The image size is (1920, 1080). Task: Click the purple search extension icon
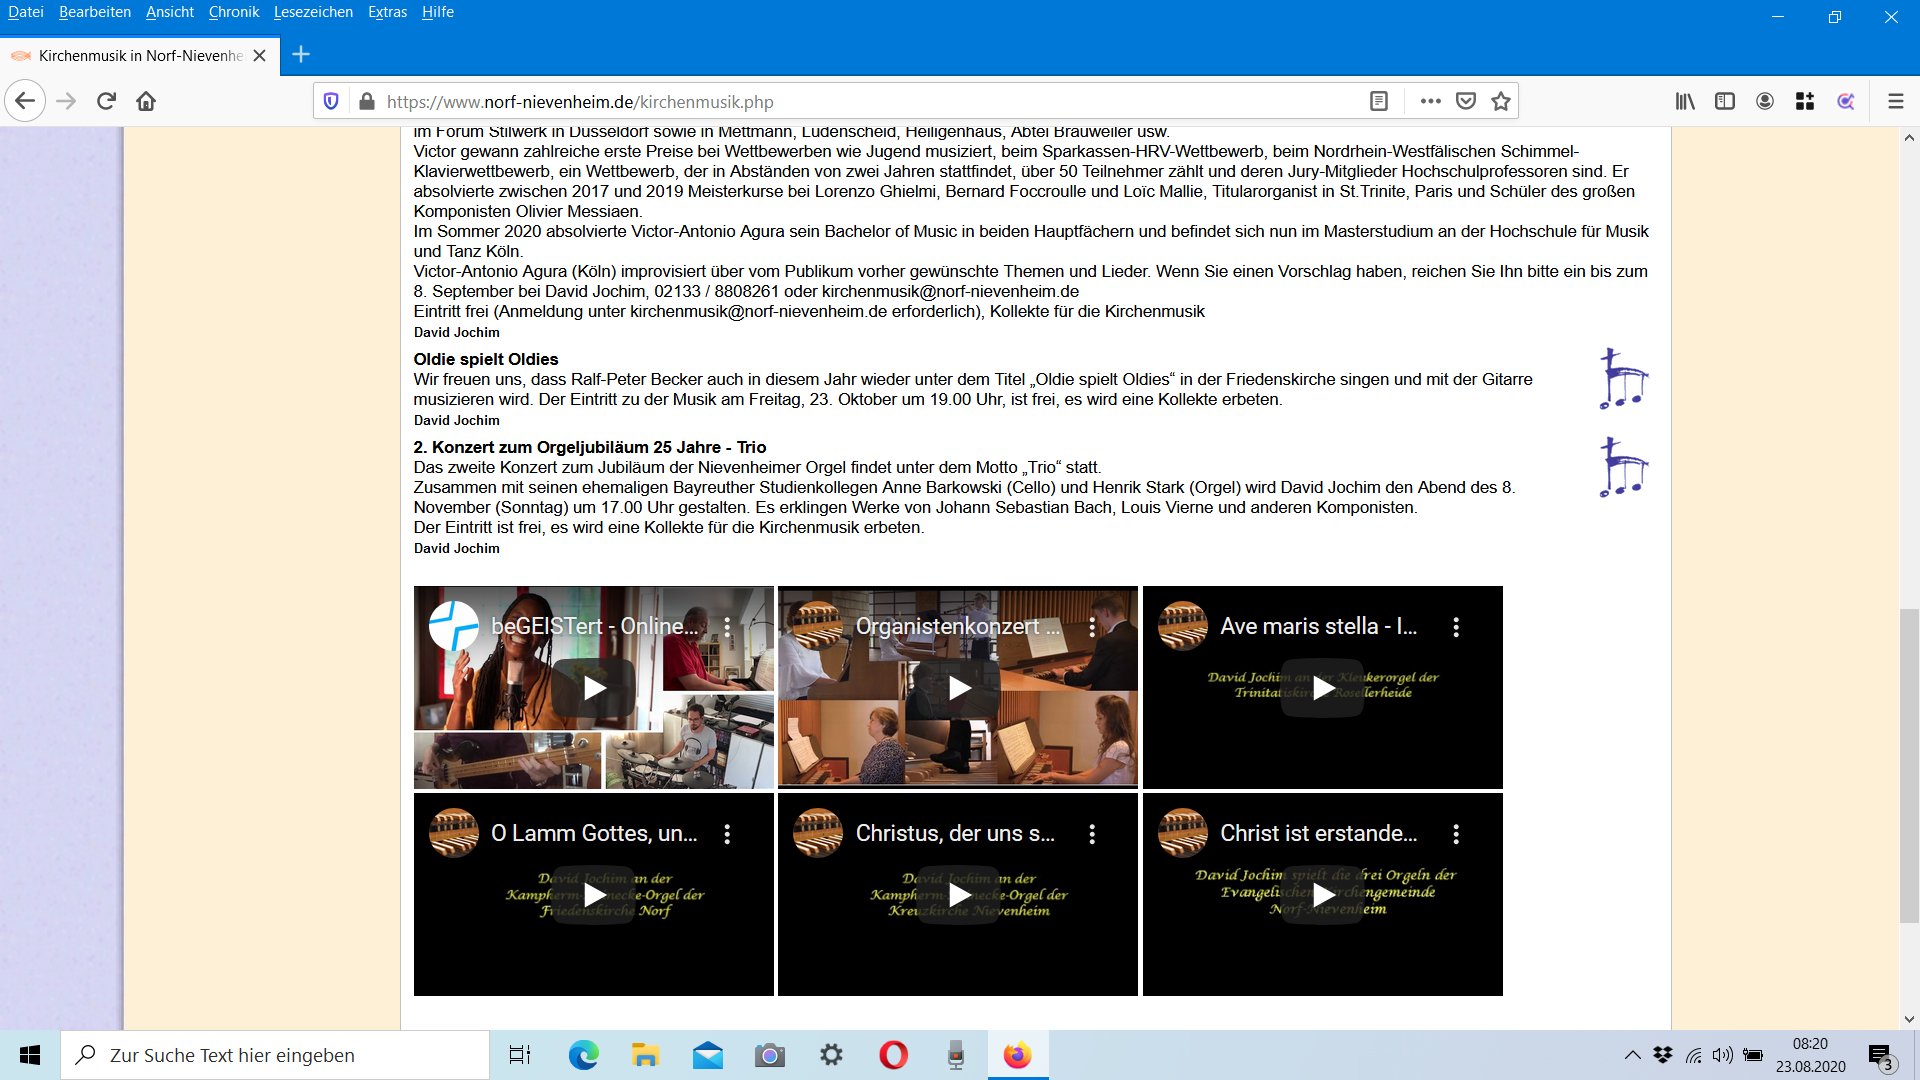(x=1846, y=101)
